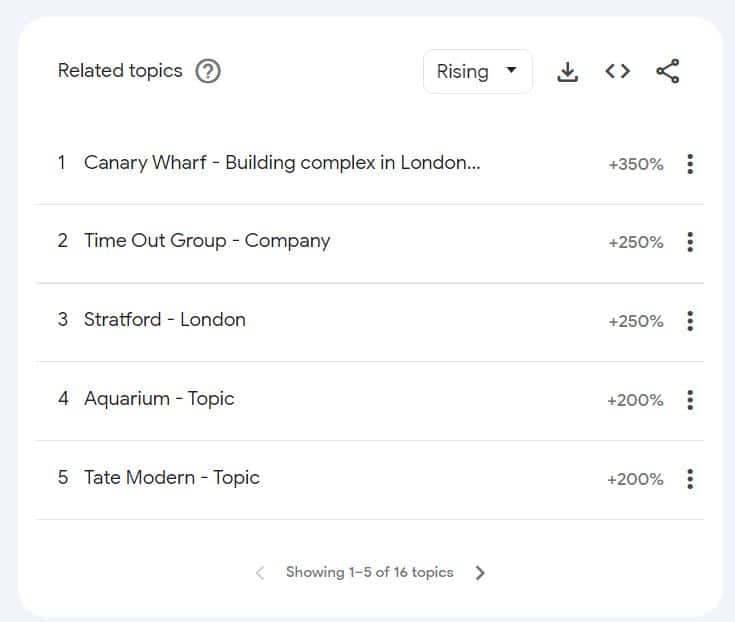
Task: Open the embed code icon
Action: pyautogui.click(x=618, y=72)
